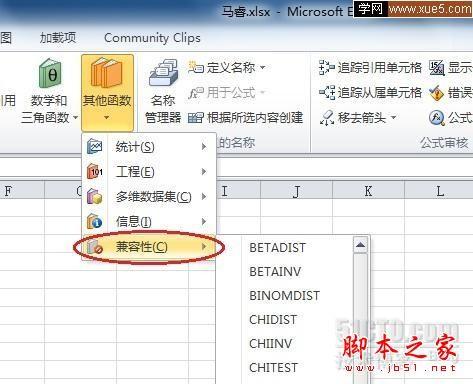Click the 其他函数 orange books icon
The width and height of the screenshot is (473, 384).
tap(107, 74)
